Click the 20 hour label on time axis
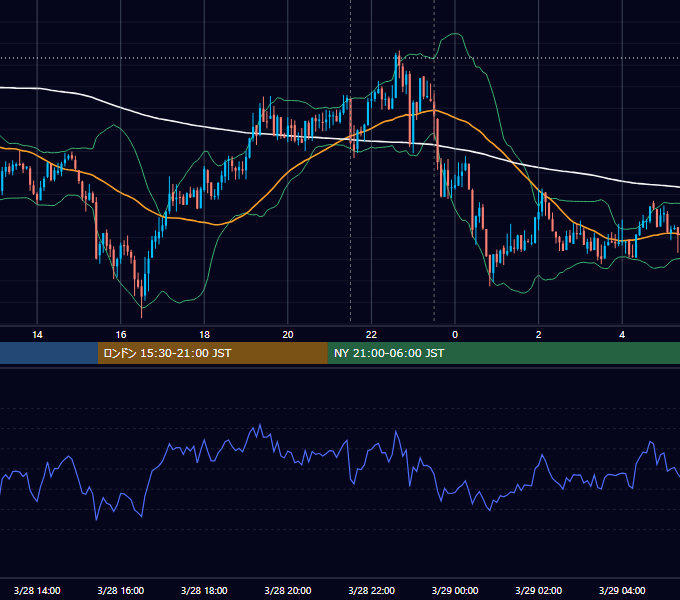Image resolution: width=680 pixels, height=600 pixels. point(288,335)
